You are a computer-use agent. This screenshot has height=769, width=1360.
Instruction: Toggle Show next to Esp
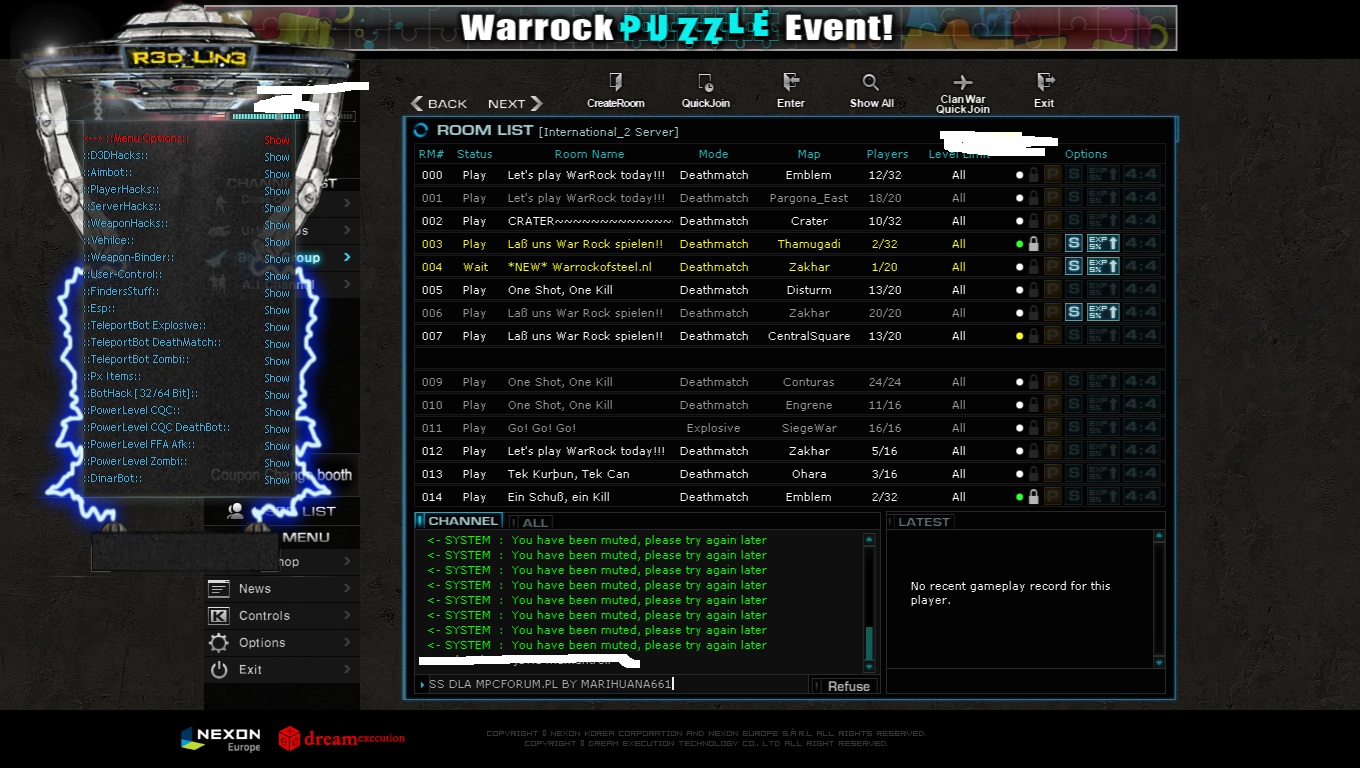pos(277,310)
